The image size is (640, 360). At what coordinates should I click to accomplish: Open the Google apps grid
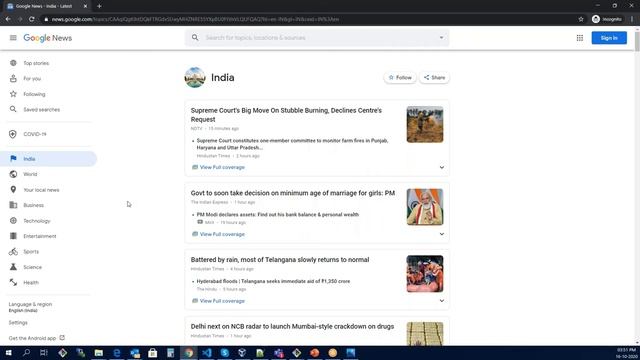[x=580, y=38]
